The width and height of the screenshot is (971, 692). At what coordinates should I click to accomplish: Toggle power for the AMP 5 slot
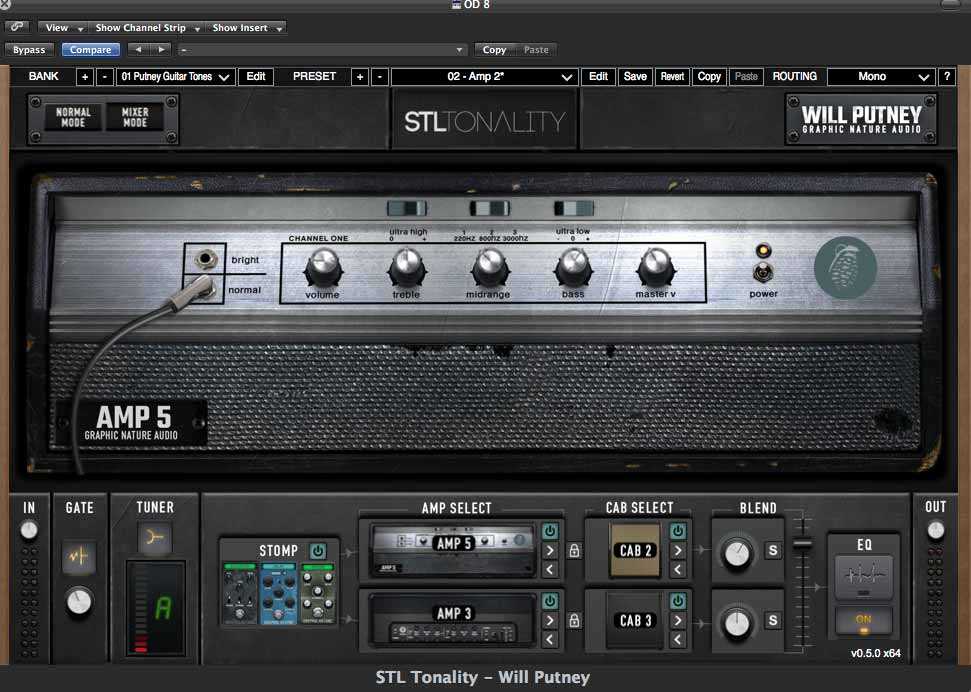point(550,531)
